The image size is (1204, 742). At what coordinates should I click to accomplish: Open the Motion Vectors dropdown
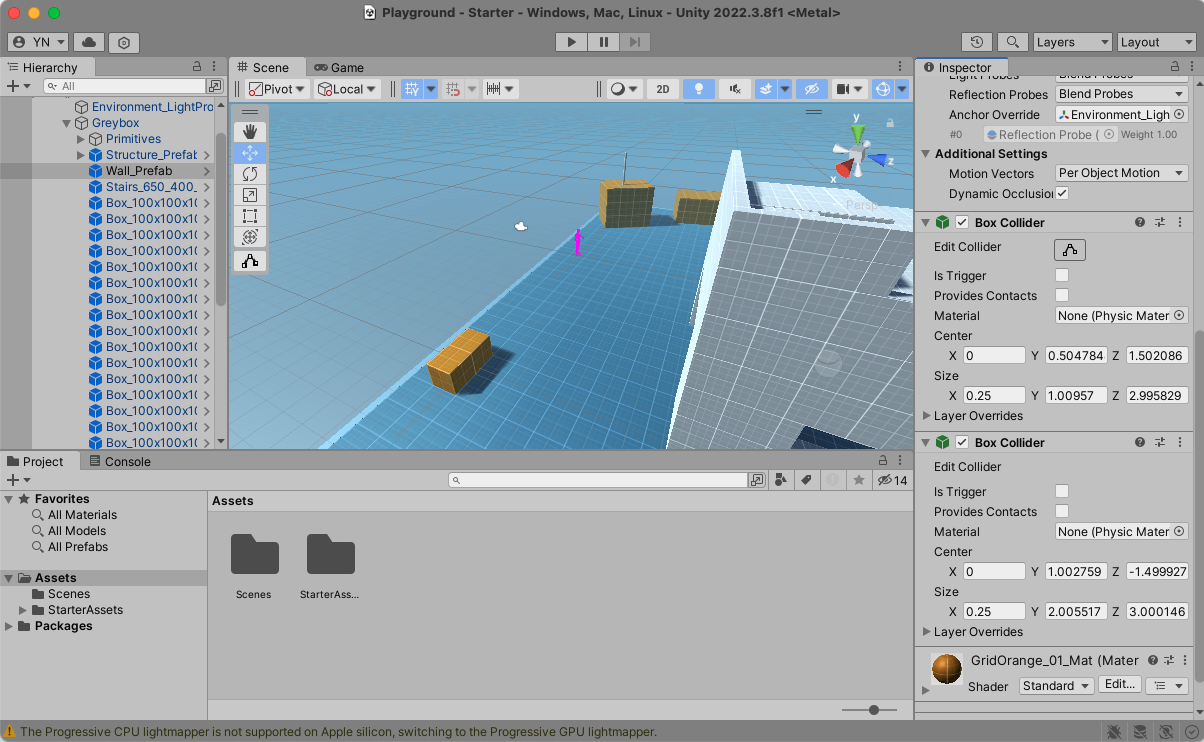[x=1121, y=173]
